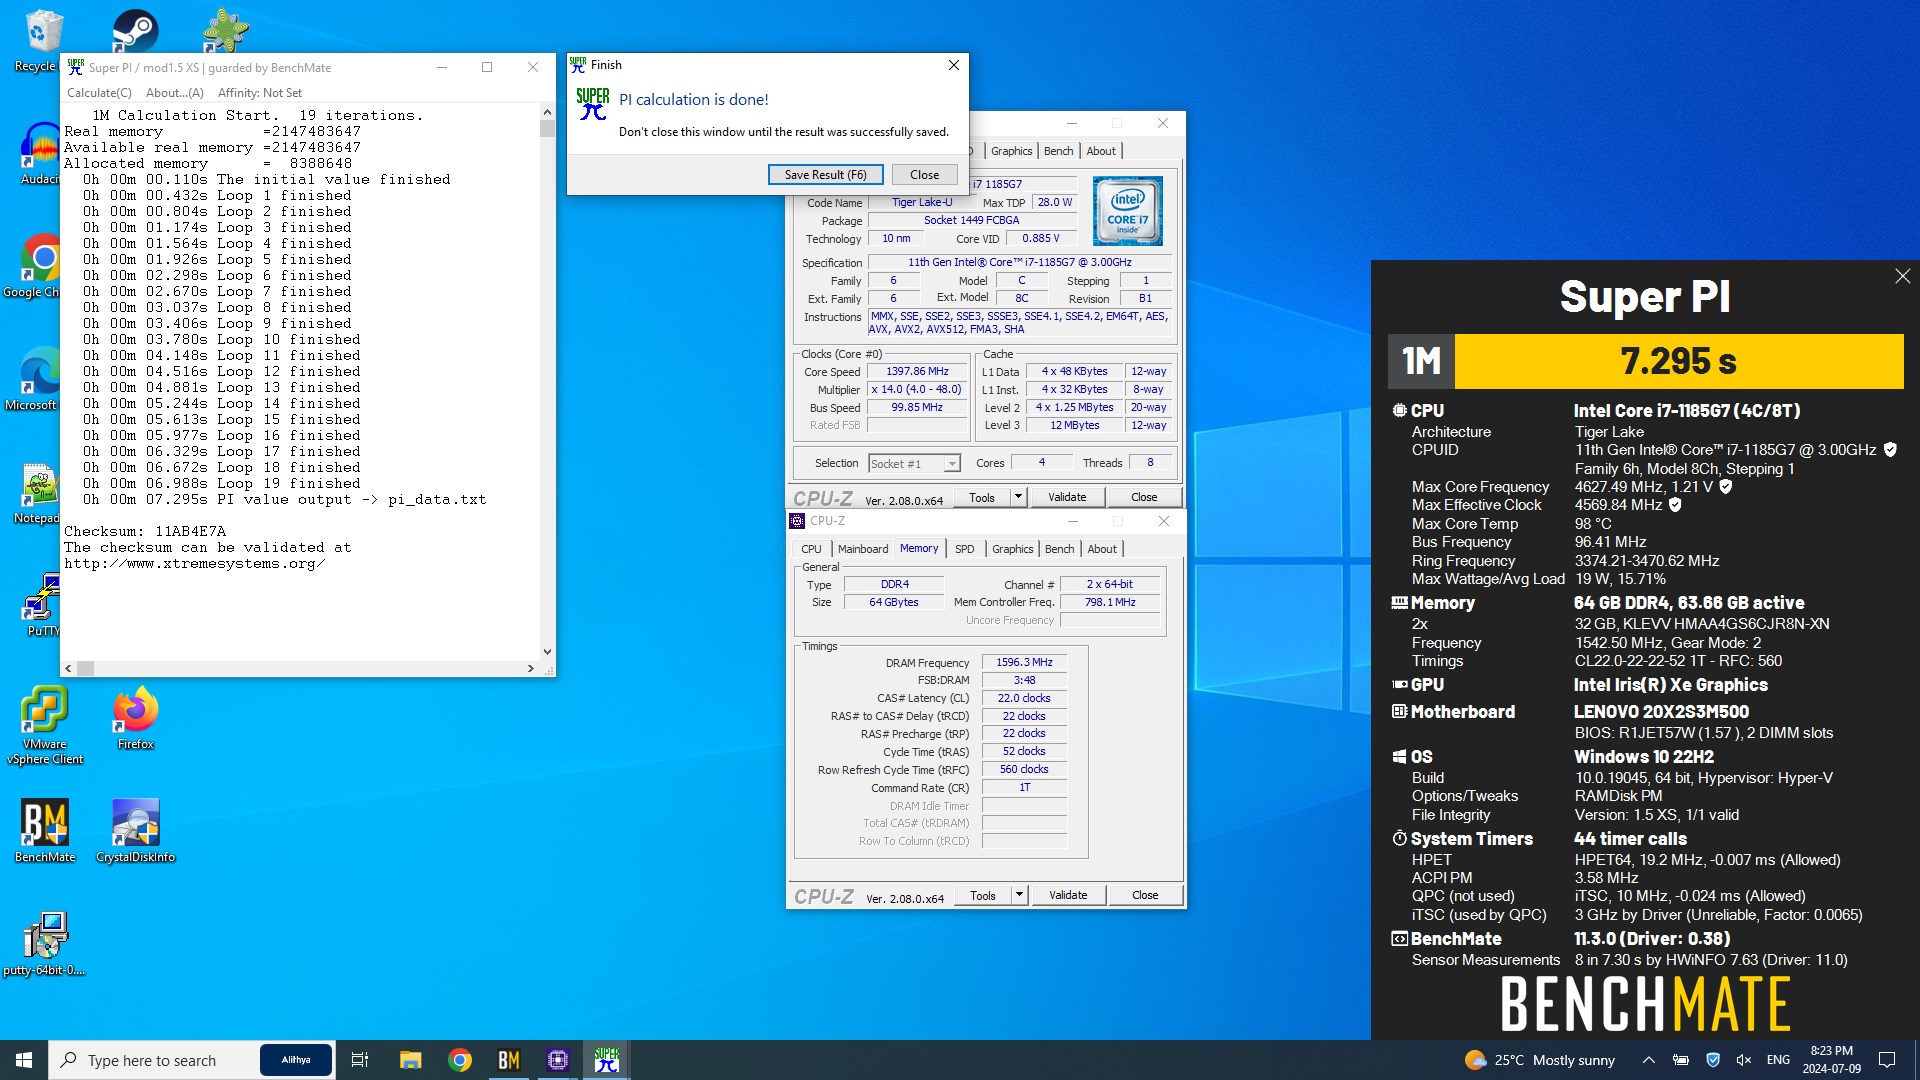Click battery tray icon
The width and height of the screenshot is (1920, 1080).
click(1681, 1060)
